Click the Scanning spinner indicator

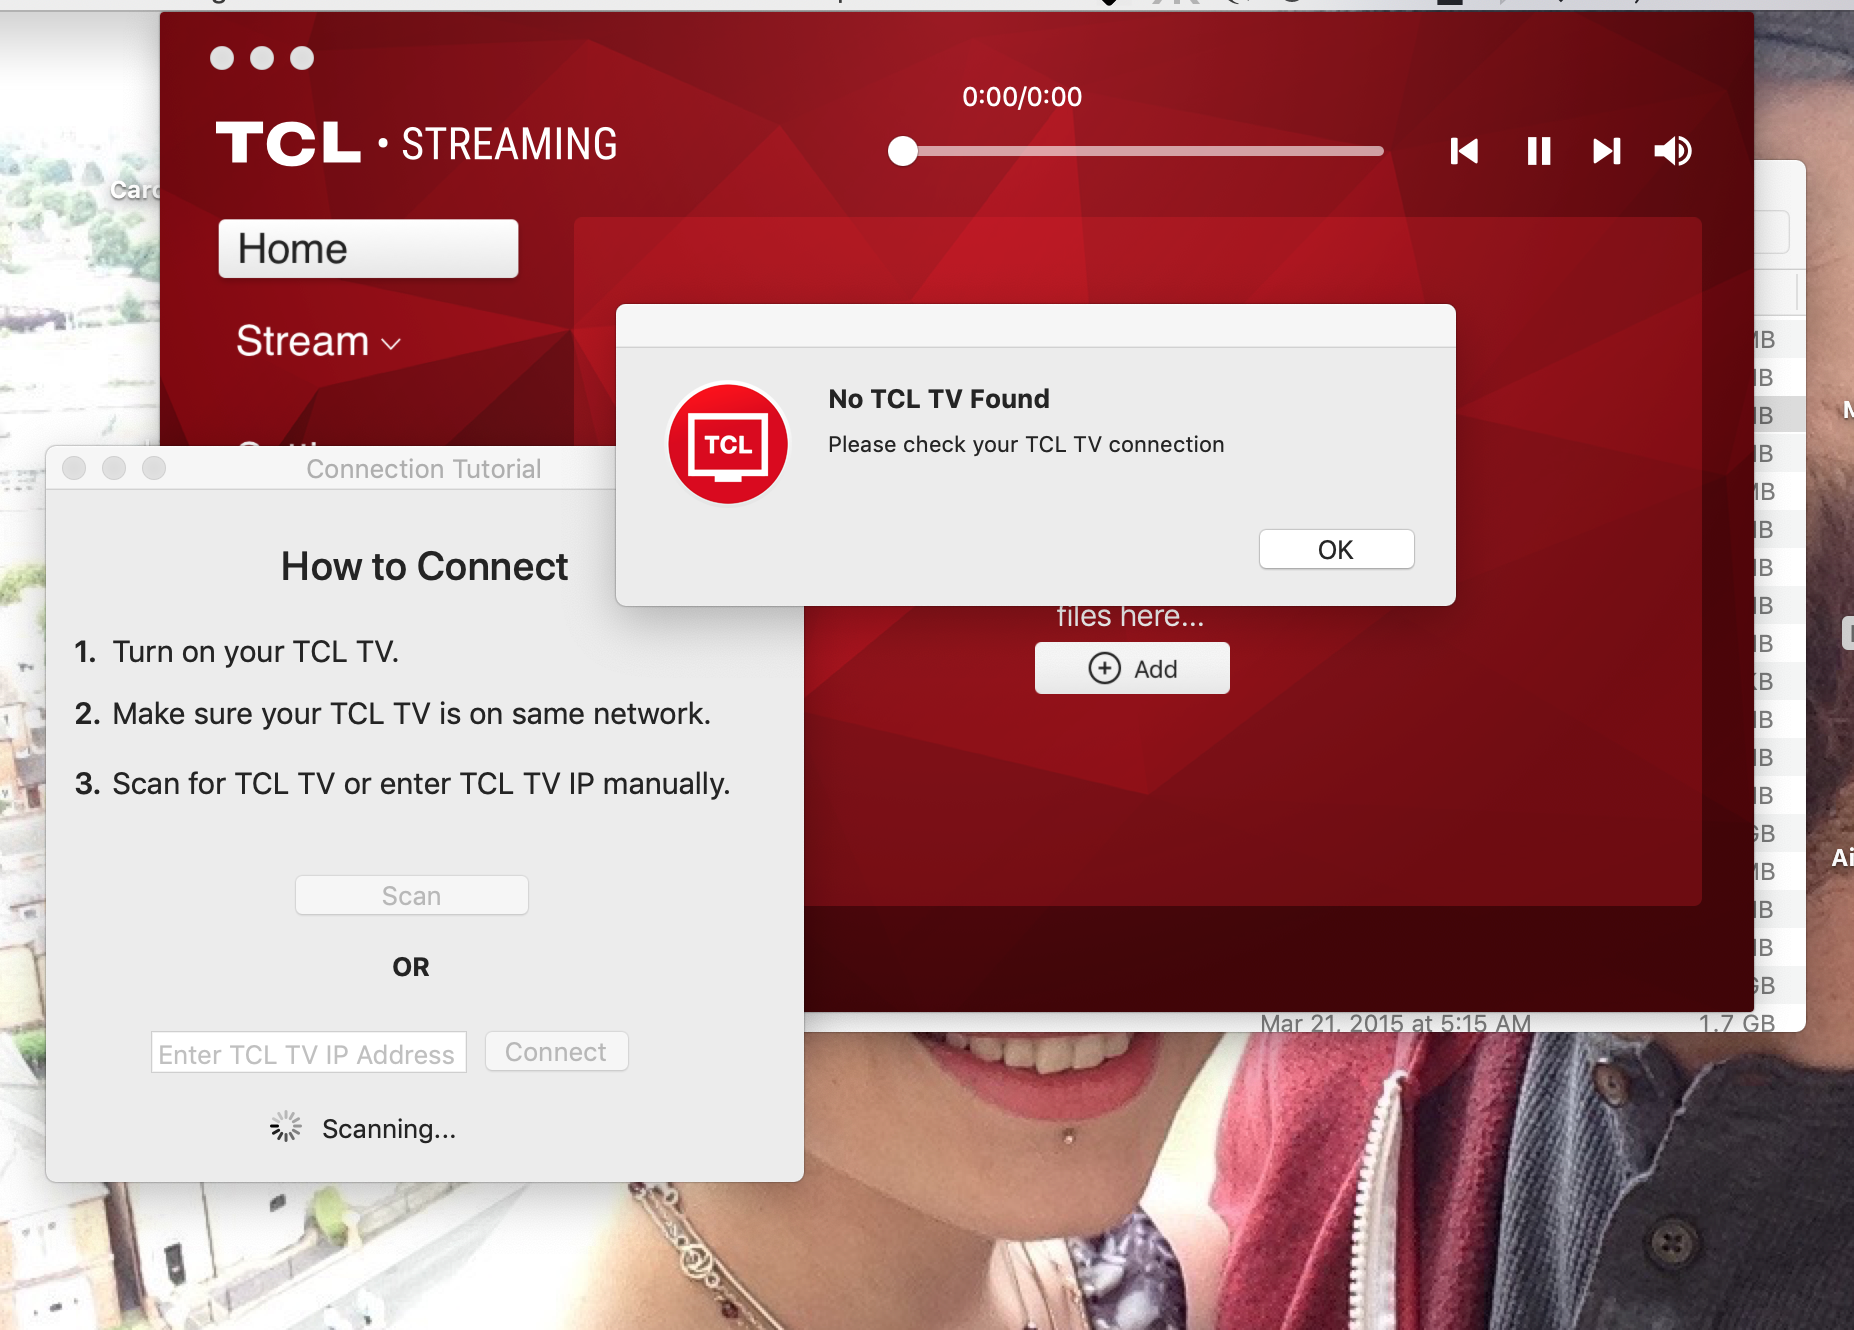(285, 1127)
